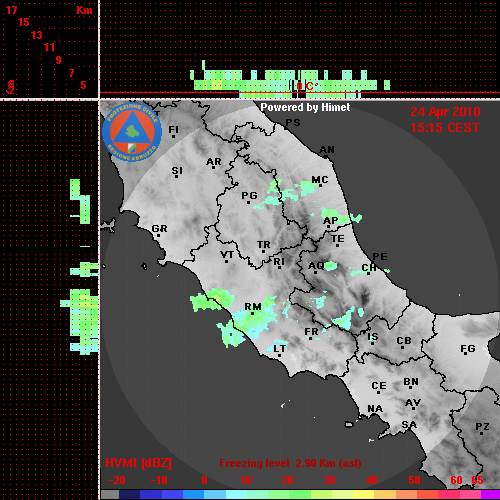Click the Protezione Civile Regione Abruzzo logo
500x500 pixels.
[x=132, y=132]
